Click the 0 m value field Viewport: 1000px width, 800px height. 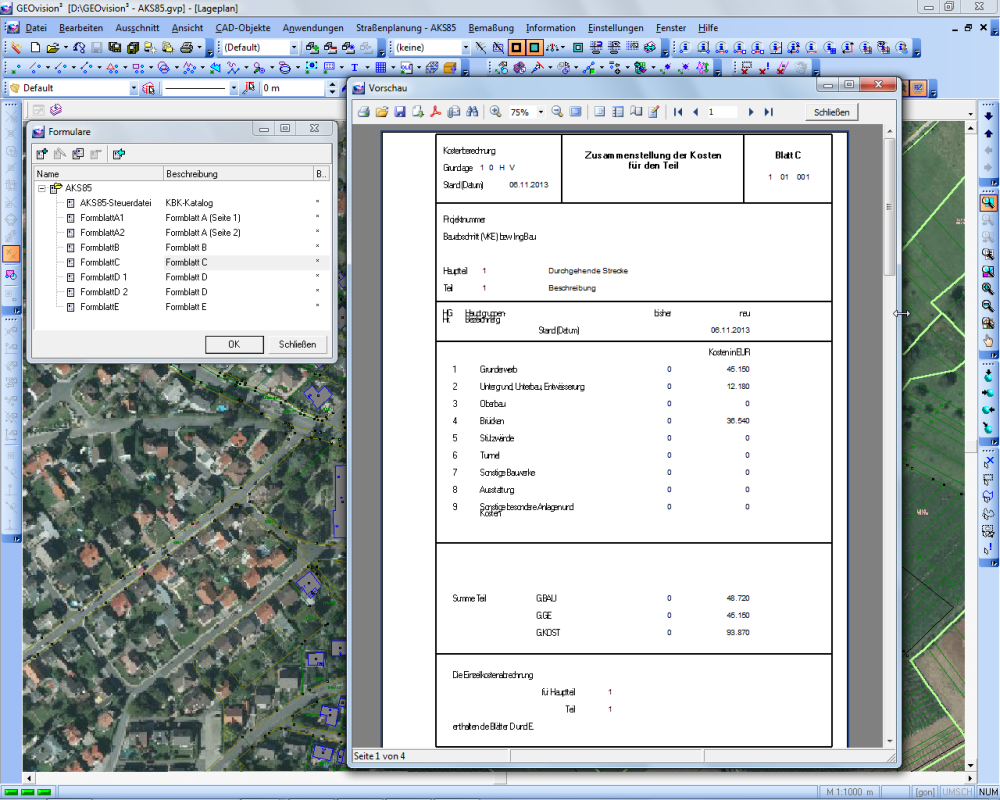293,88
